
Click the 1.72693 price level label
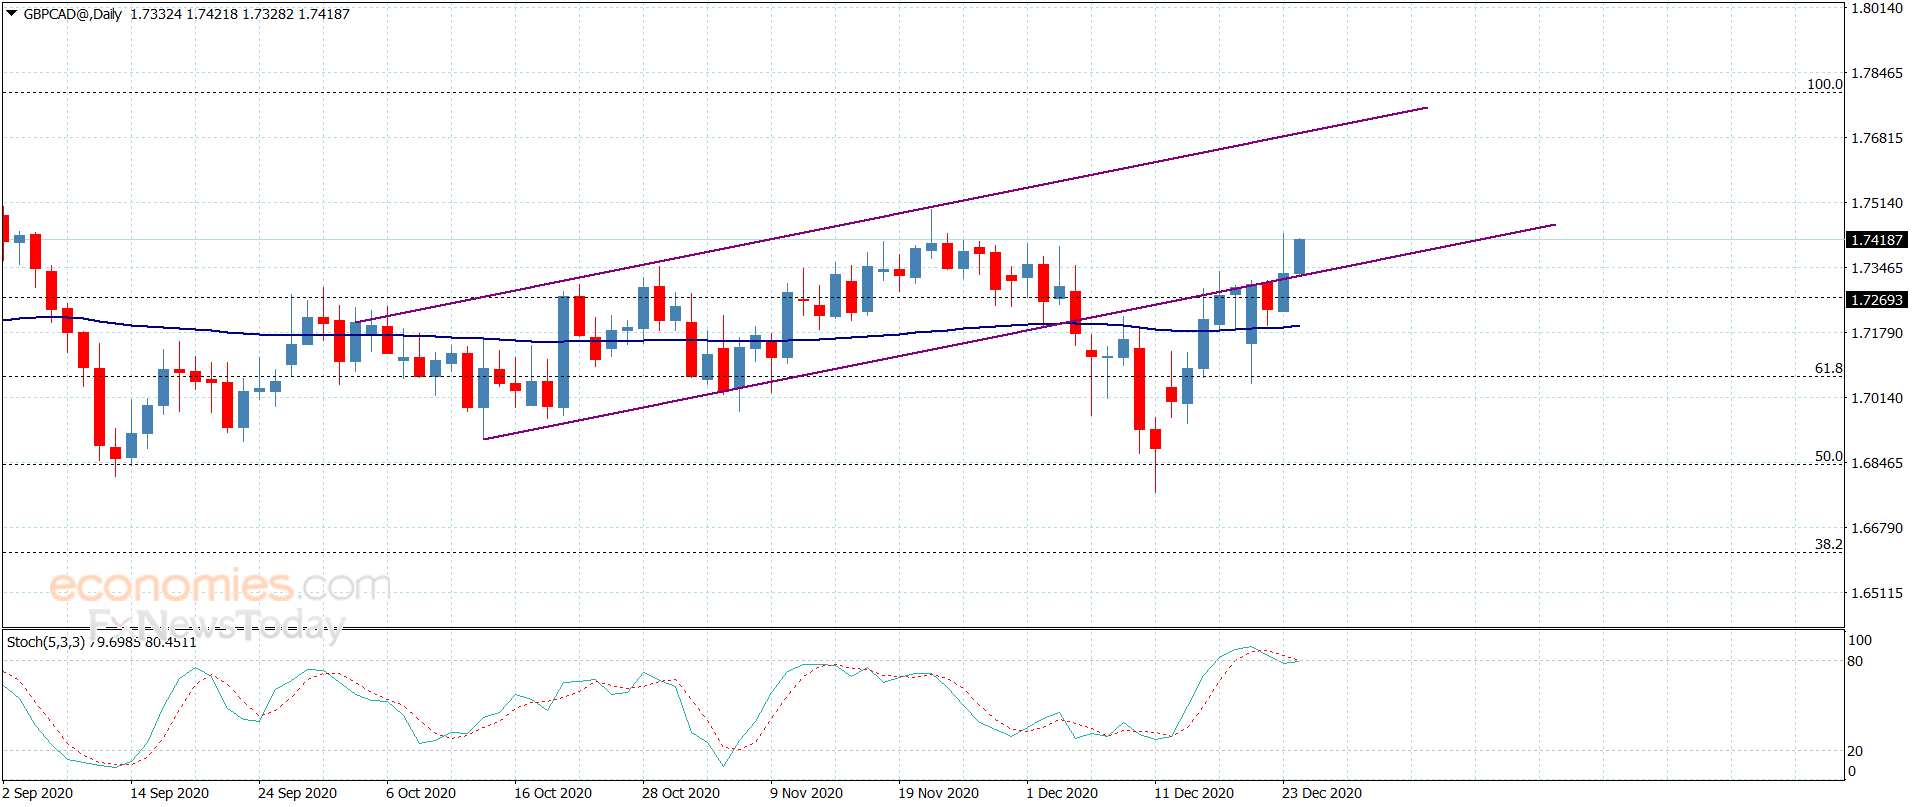1876,300
